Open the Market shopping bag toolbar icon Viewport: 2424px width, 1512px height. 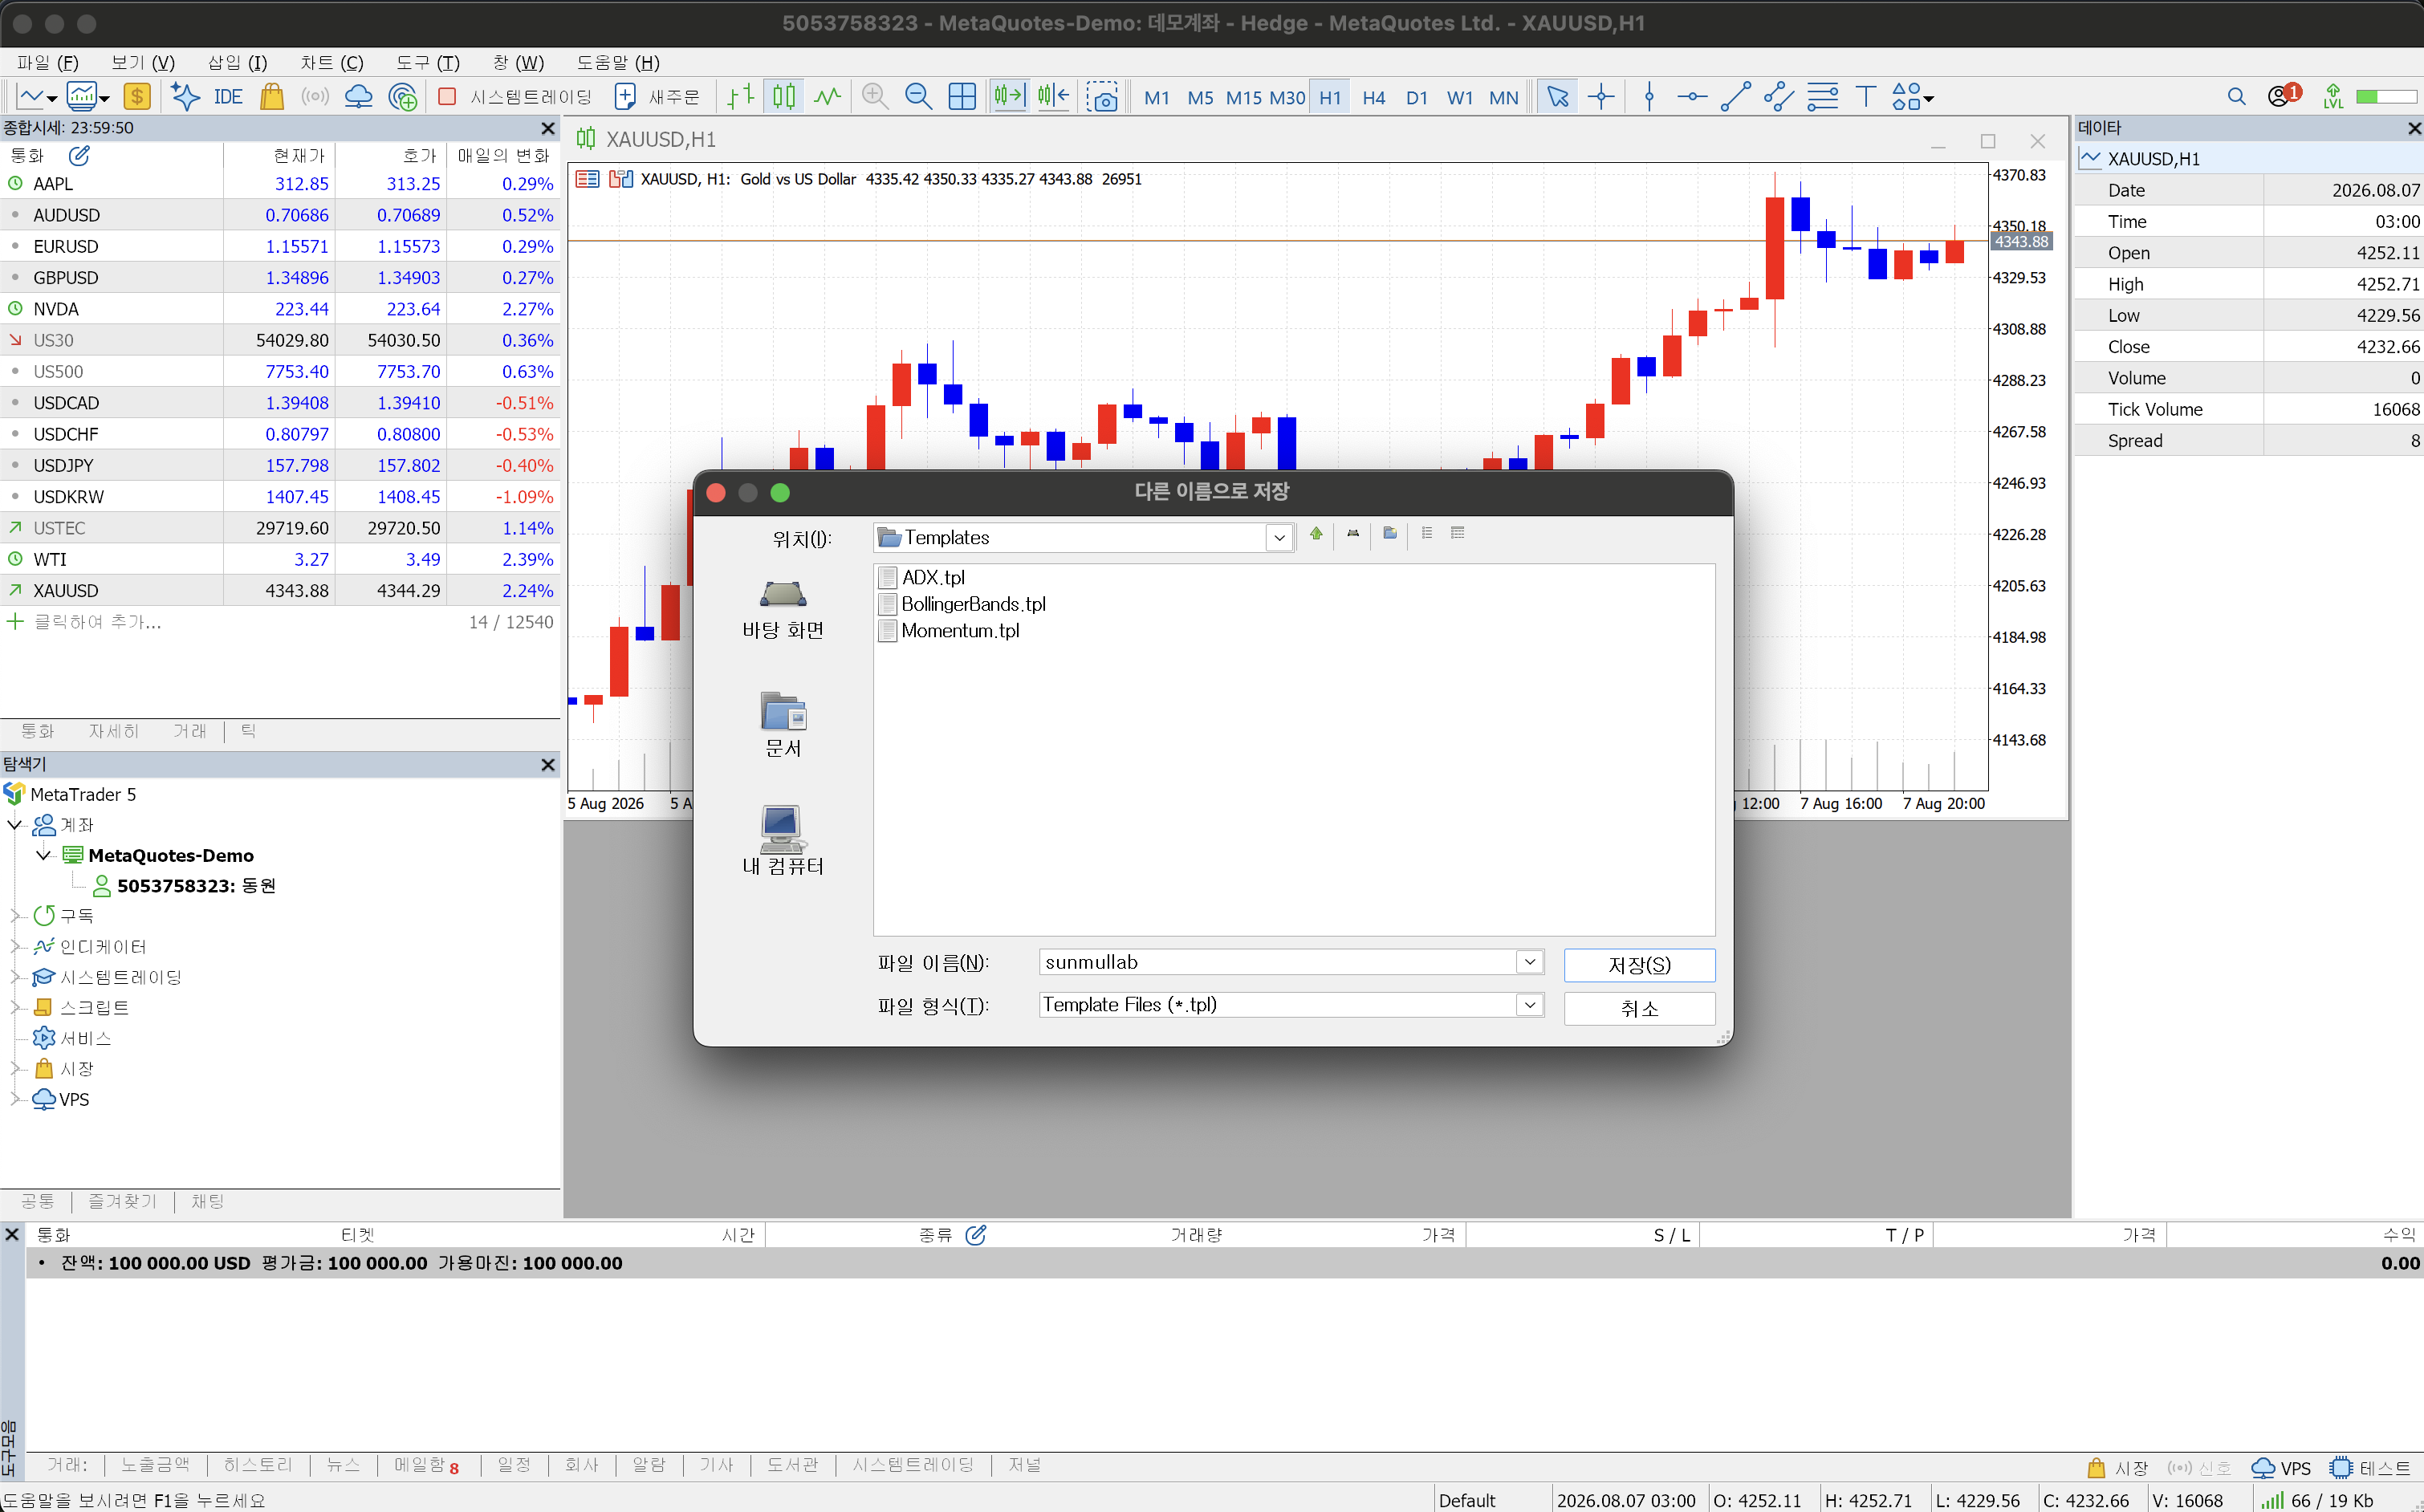tap(272, 97)
